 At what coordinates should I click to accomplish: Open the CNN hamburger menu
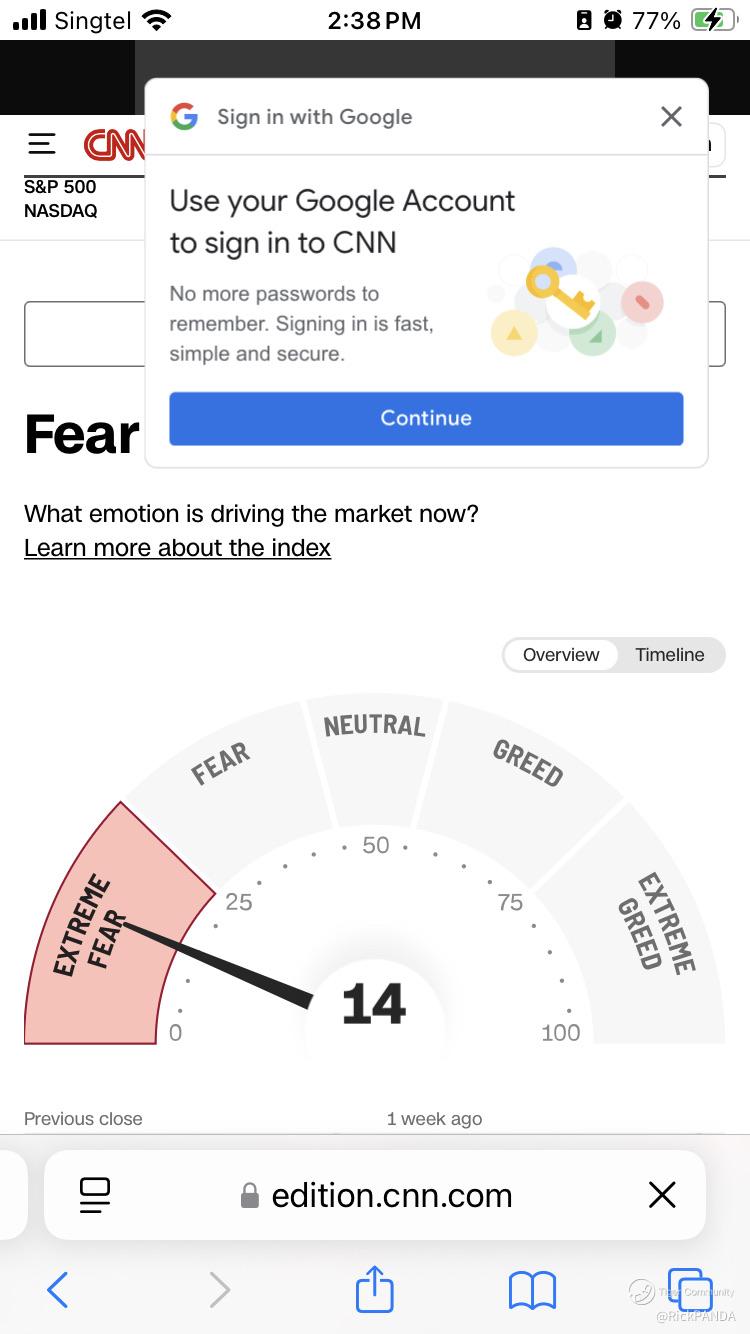pos(42,145)
